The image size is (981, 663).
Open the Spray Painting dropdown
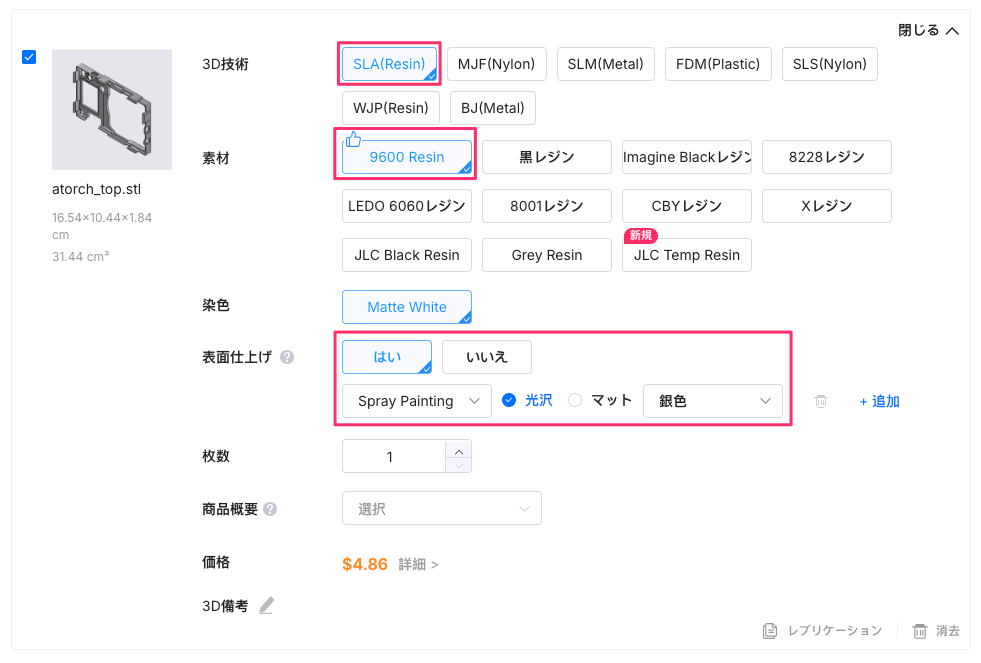[416, 401]
